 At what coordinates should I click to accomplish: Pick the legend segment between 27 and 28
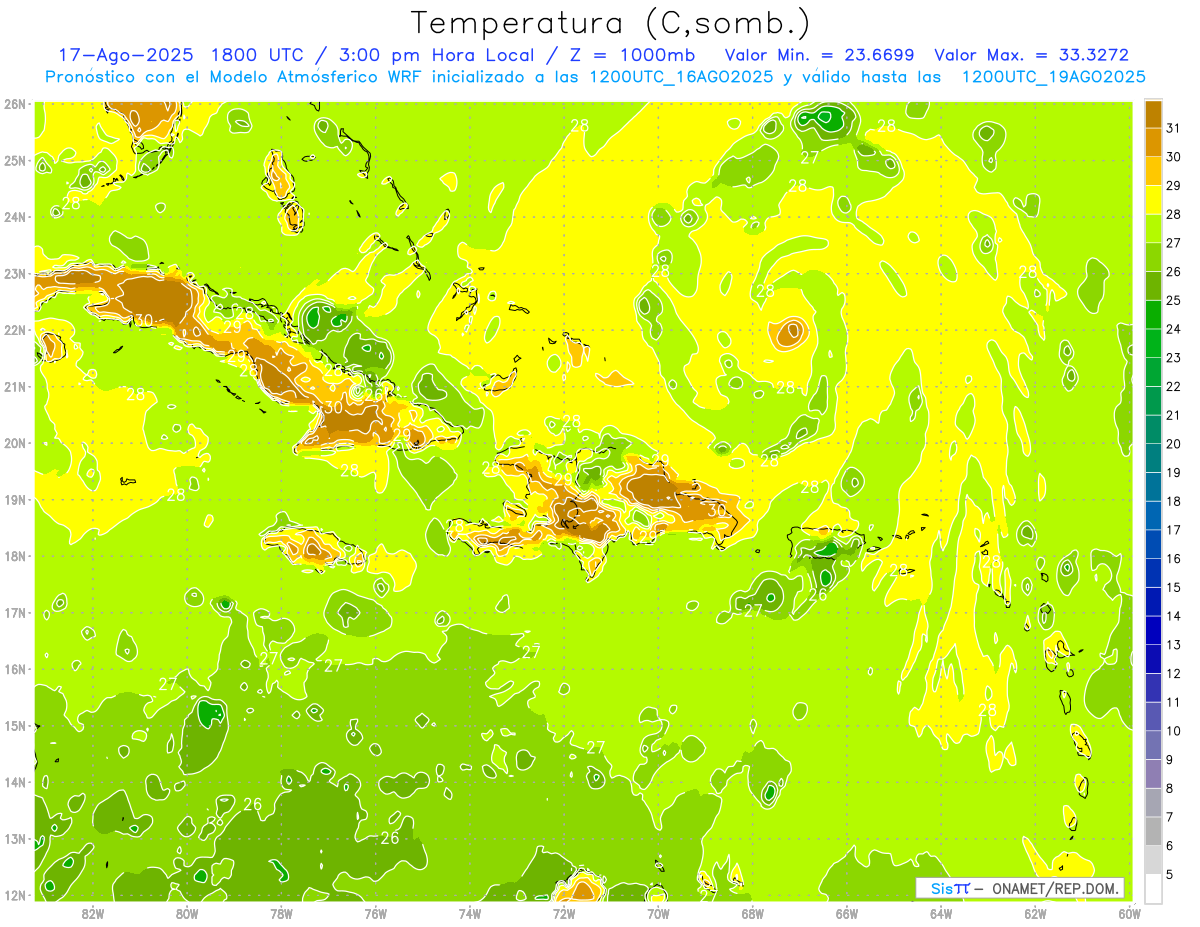(1153, 228)
